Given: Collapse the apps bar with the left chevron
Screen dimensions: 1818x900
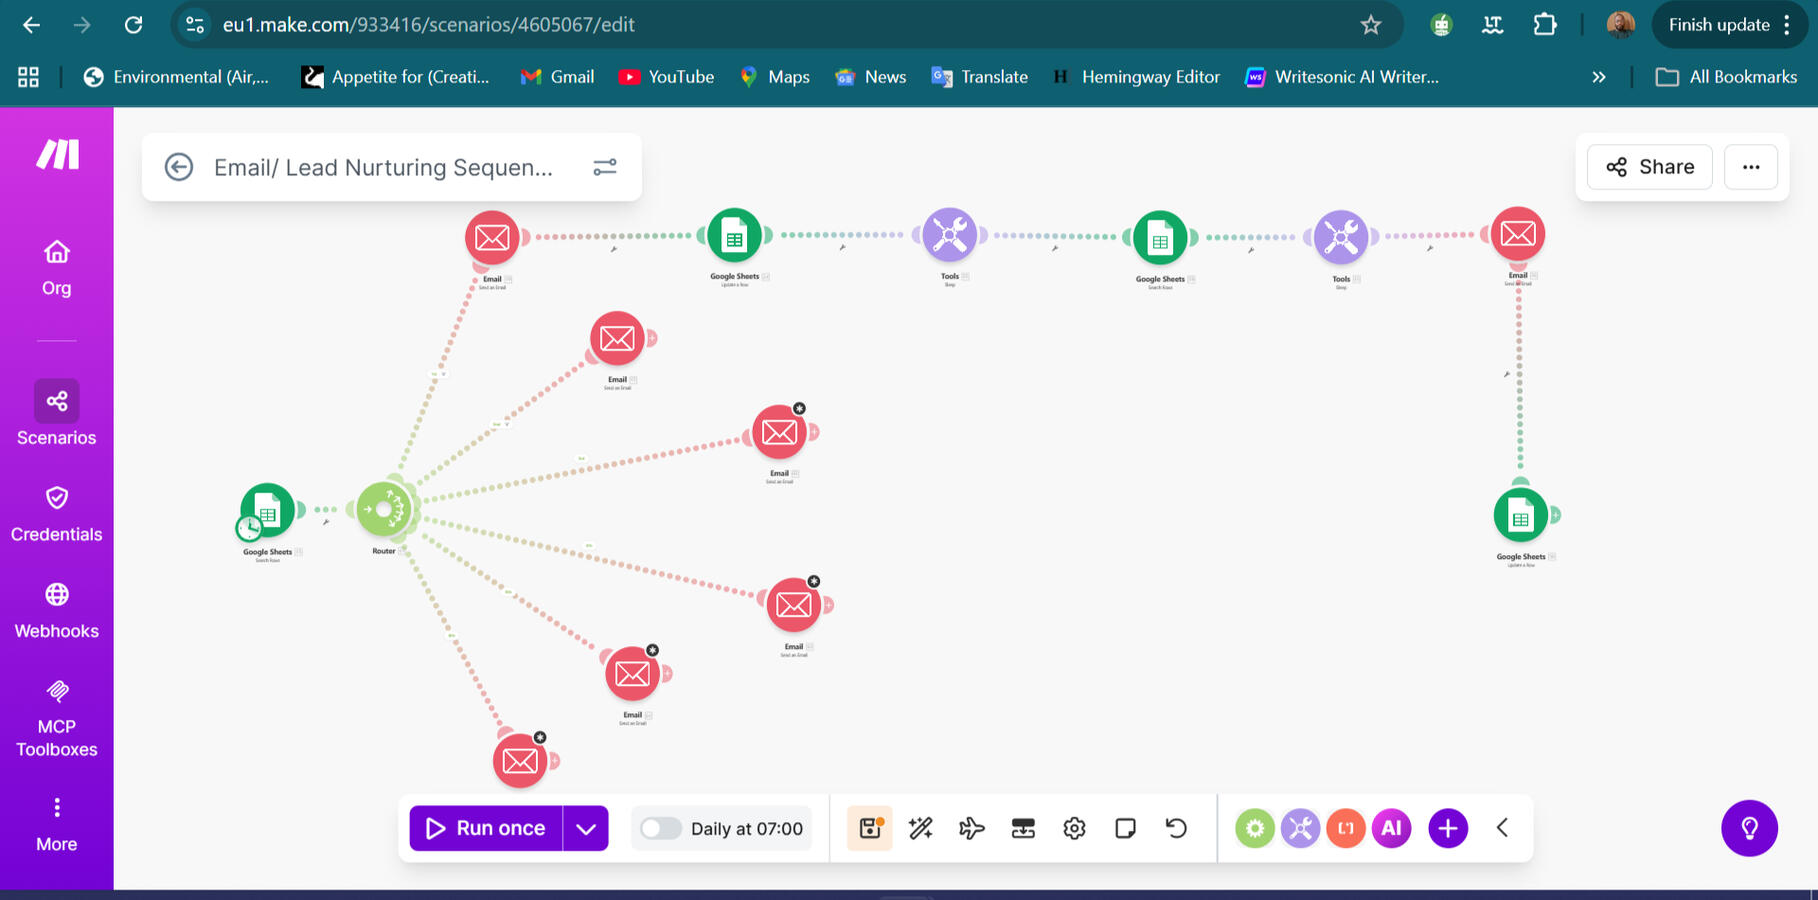Looking at the screenshot, I should tap(1502, 828).
